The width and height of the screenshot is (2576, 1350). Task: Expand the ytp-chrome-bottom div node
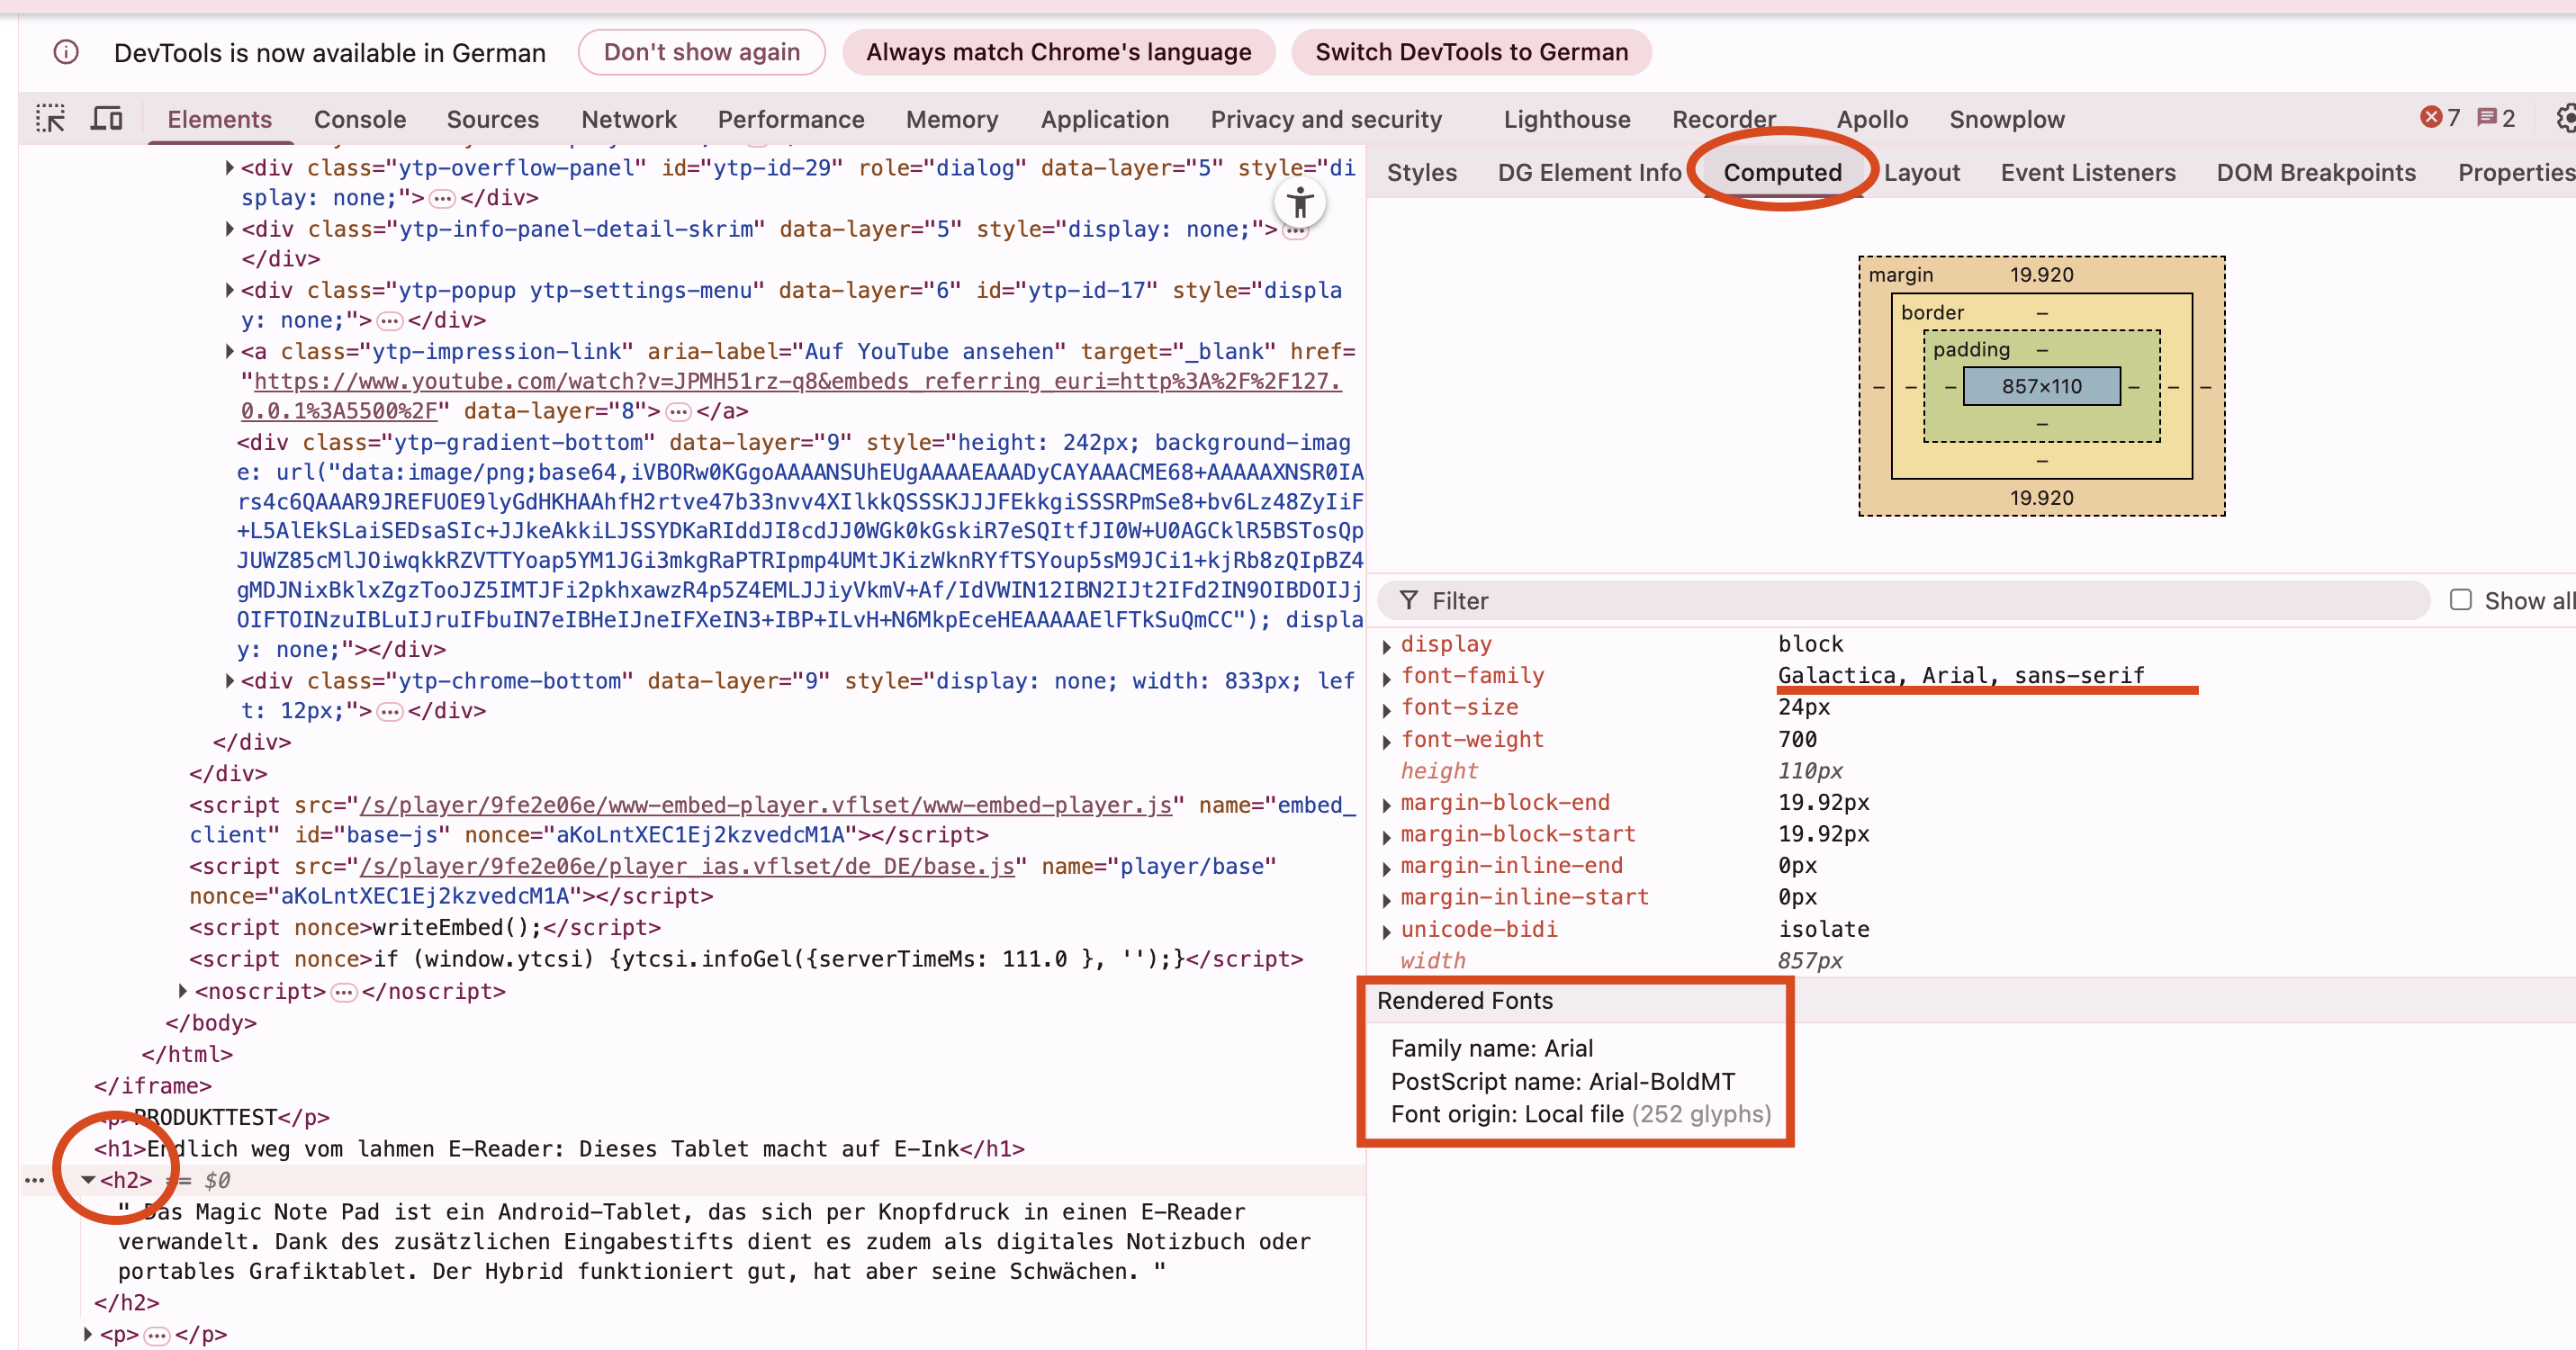[x=229, y=681]
